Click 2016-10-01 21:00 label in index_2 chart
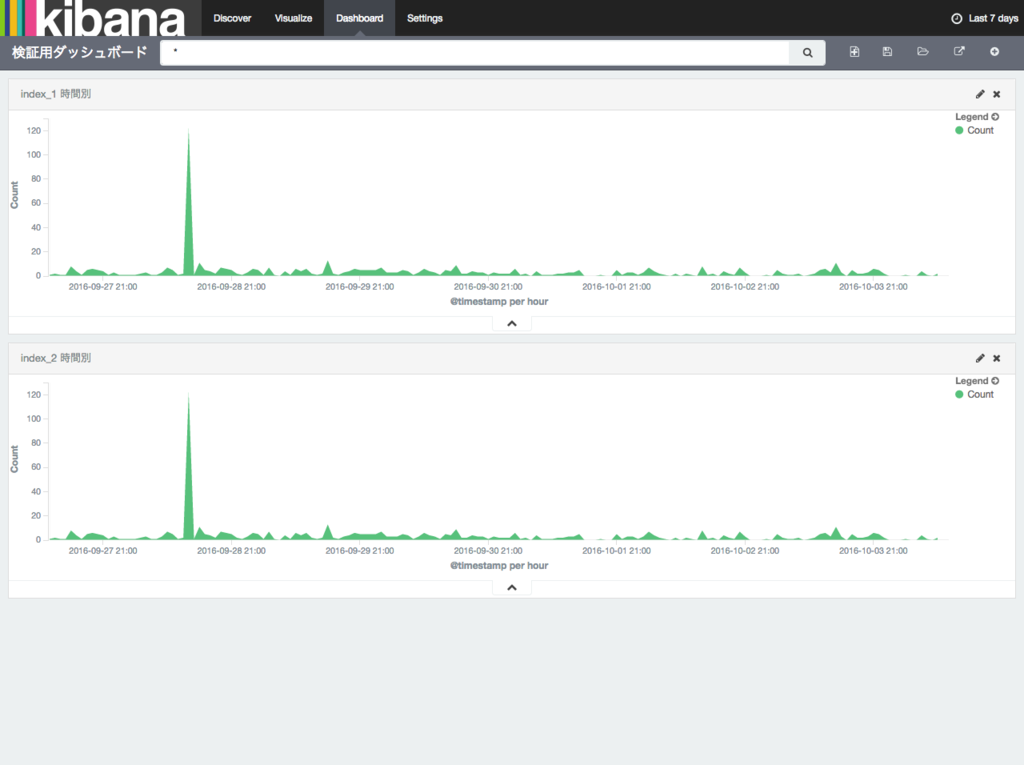The height and width of the screenshot is (765, 1024). tap(616, 551)
